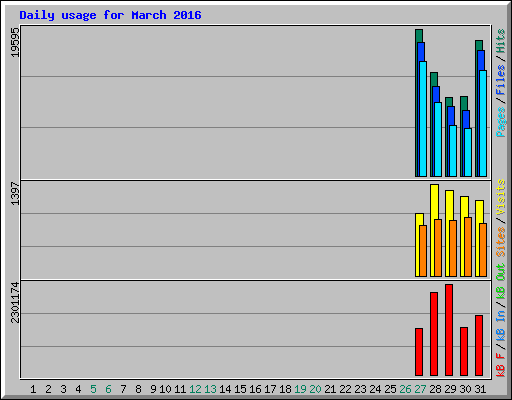Click the bottom axis value 2301174
Viewport: 512px width, 400px height.
point(15,302)
